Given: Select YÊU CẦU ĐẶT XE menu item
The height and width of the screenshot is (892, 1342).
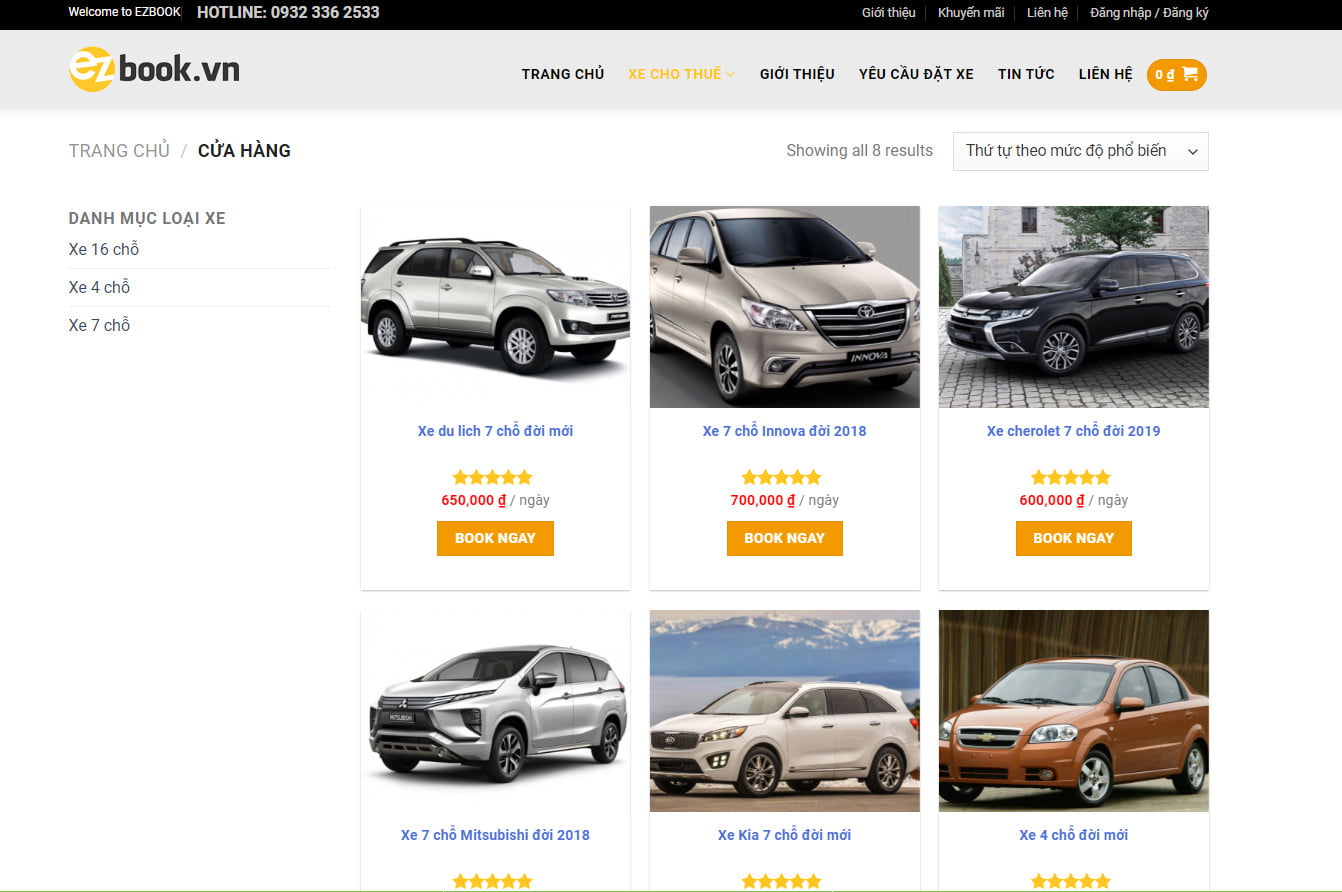Looking at the screenshot, I should point(915,74).
